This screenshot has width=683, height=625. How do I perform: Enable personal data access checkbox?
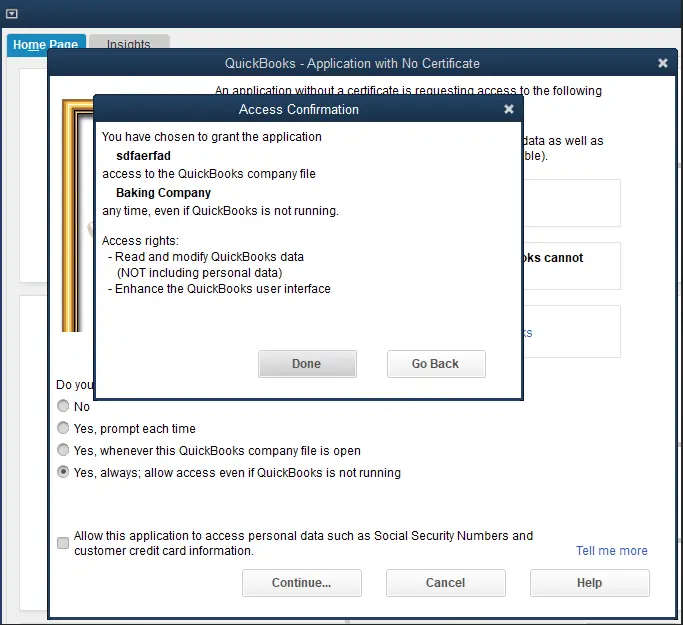[63, 543]
